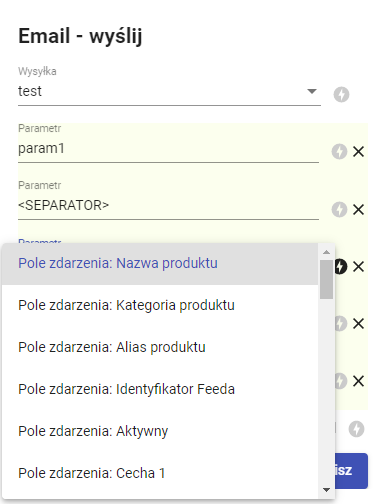This screenshot has width=383, height=504.
Task: Click into the param1 input field
Action: tap(168, 149)
